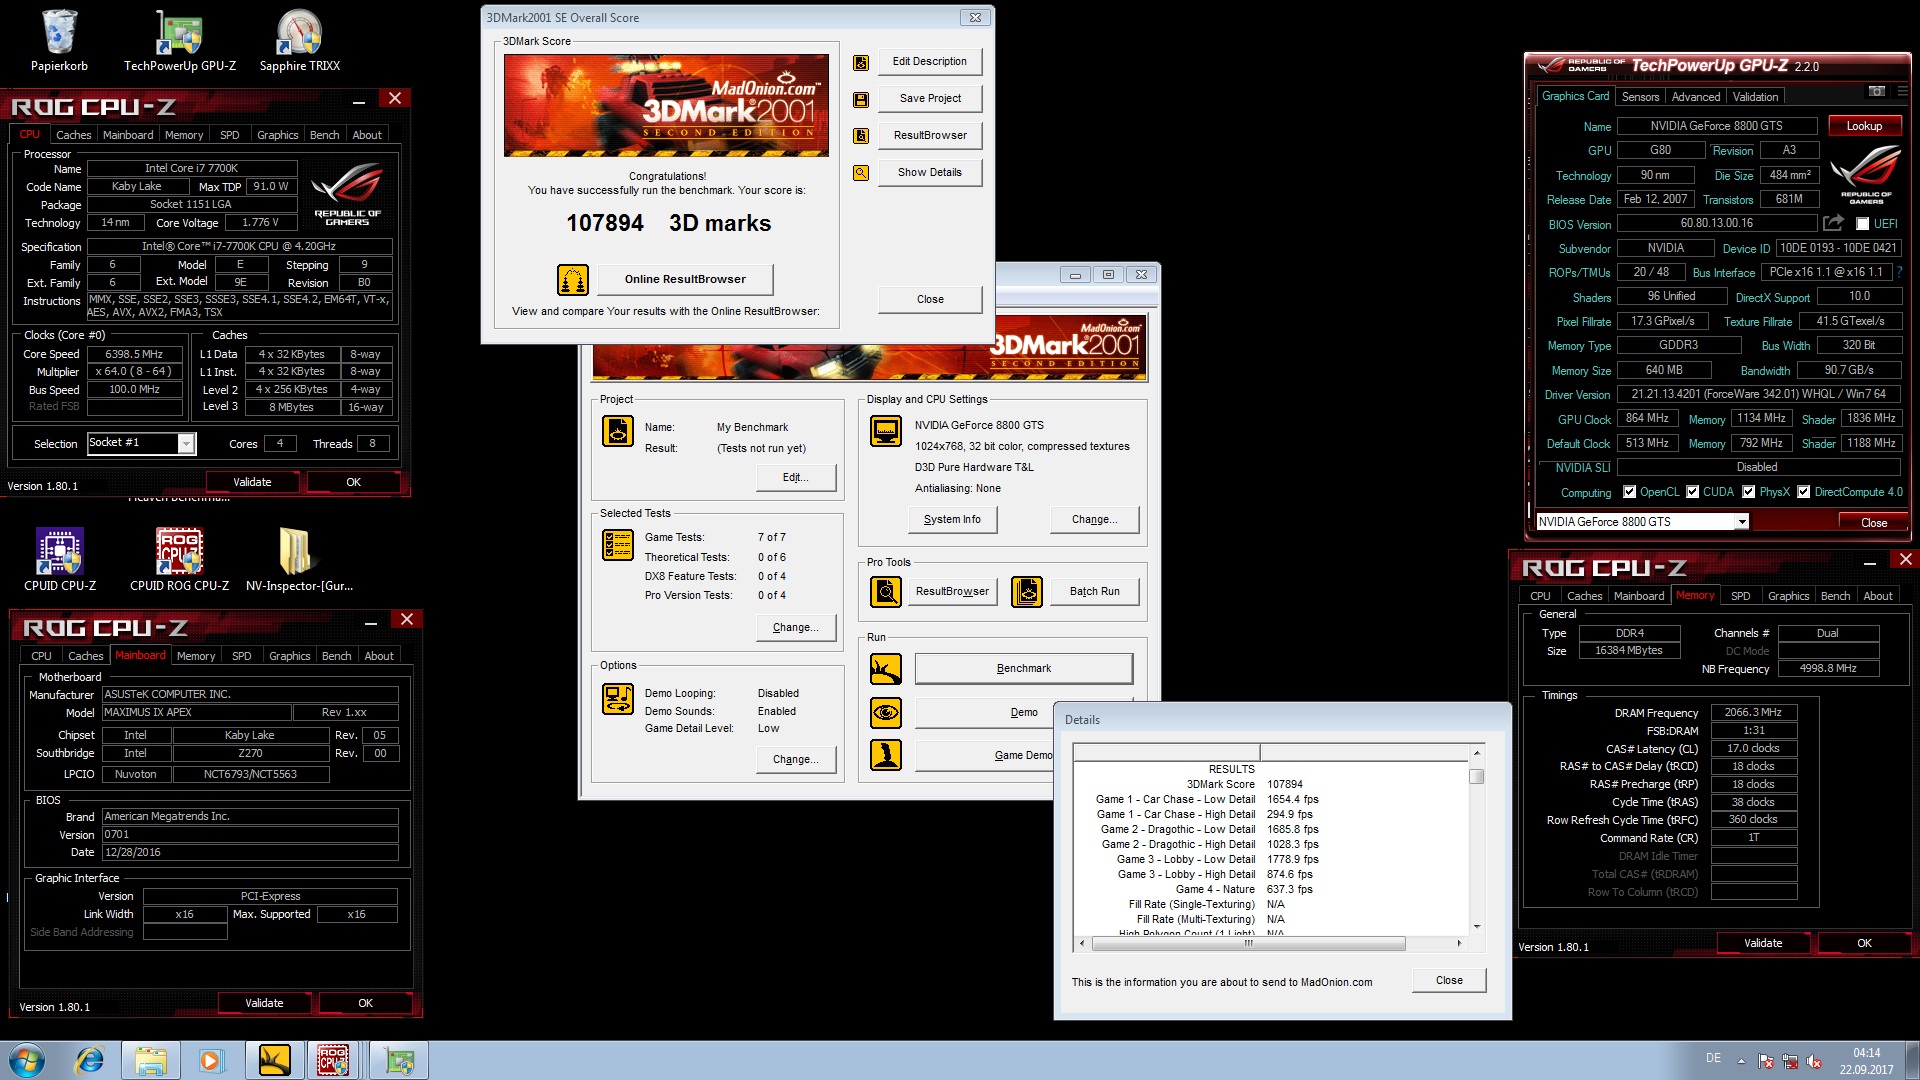Click the Save Project button
The image size is (1920, 1080).
(930, 98)
